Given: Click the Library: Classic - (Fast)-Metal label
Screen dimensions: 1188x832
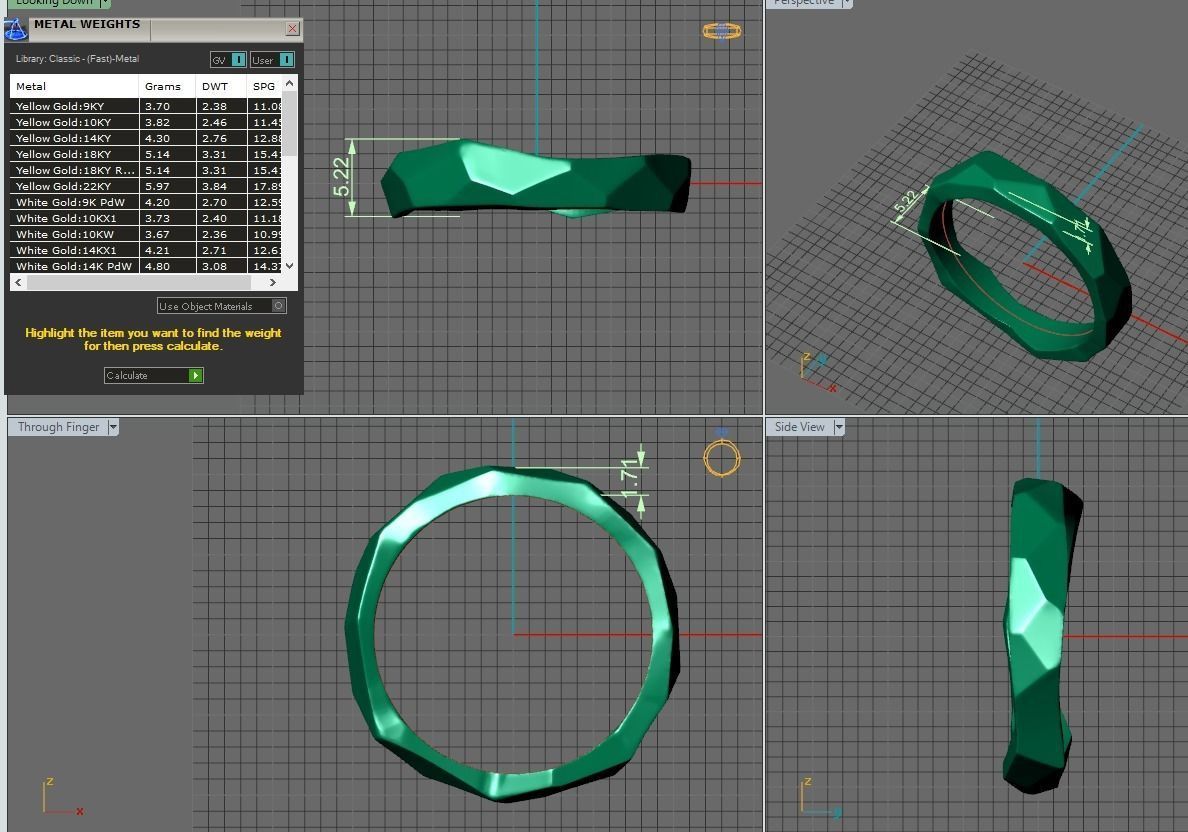Looking at the screenshot, I should click(x=77, y=58).
